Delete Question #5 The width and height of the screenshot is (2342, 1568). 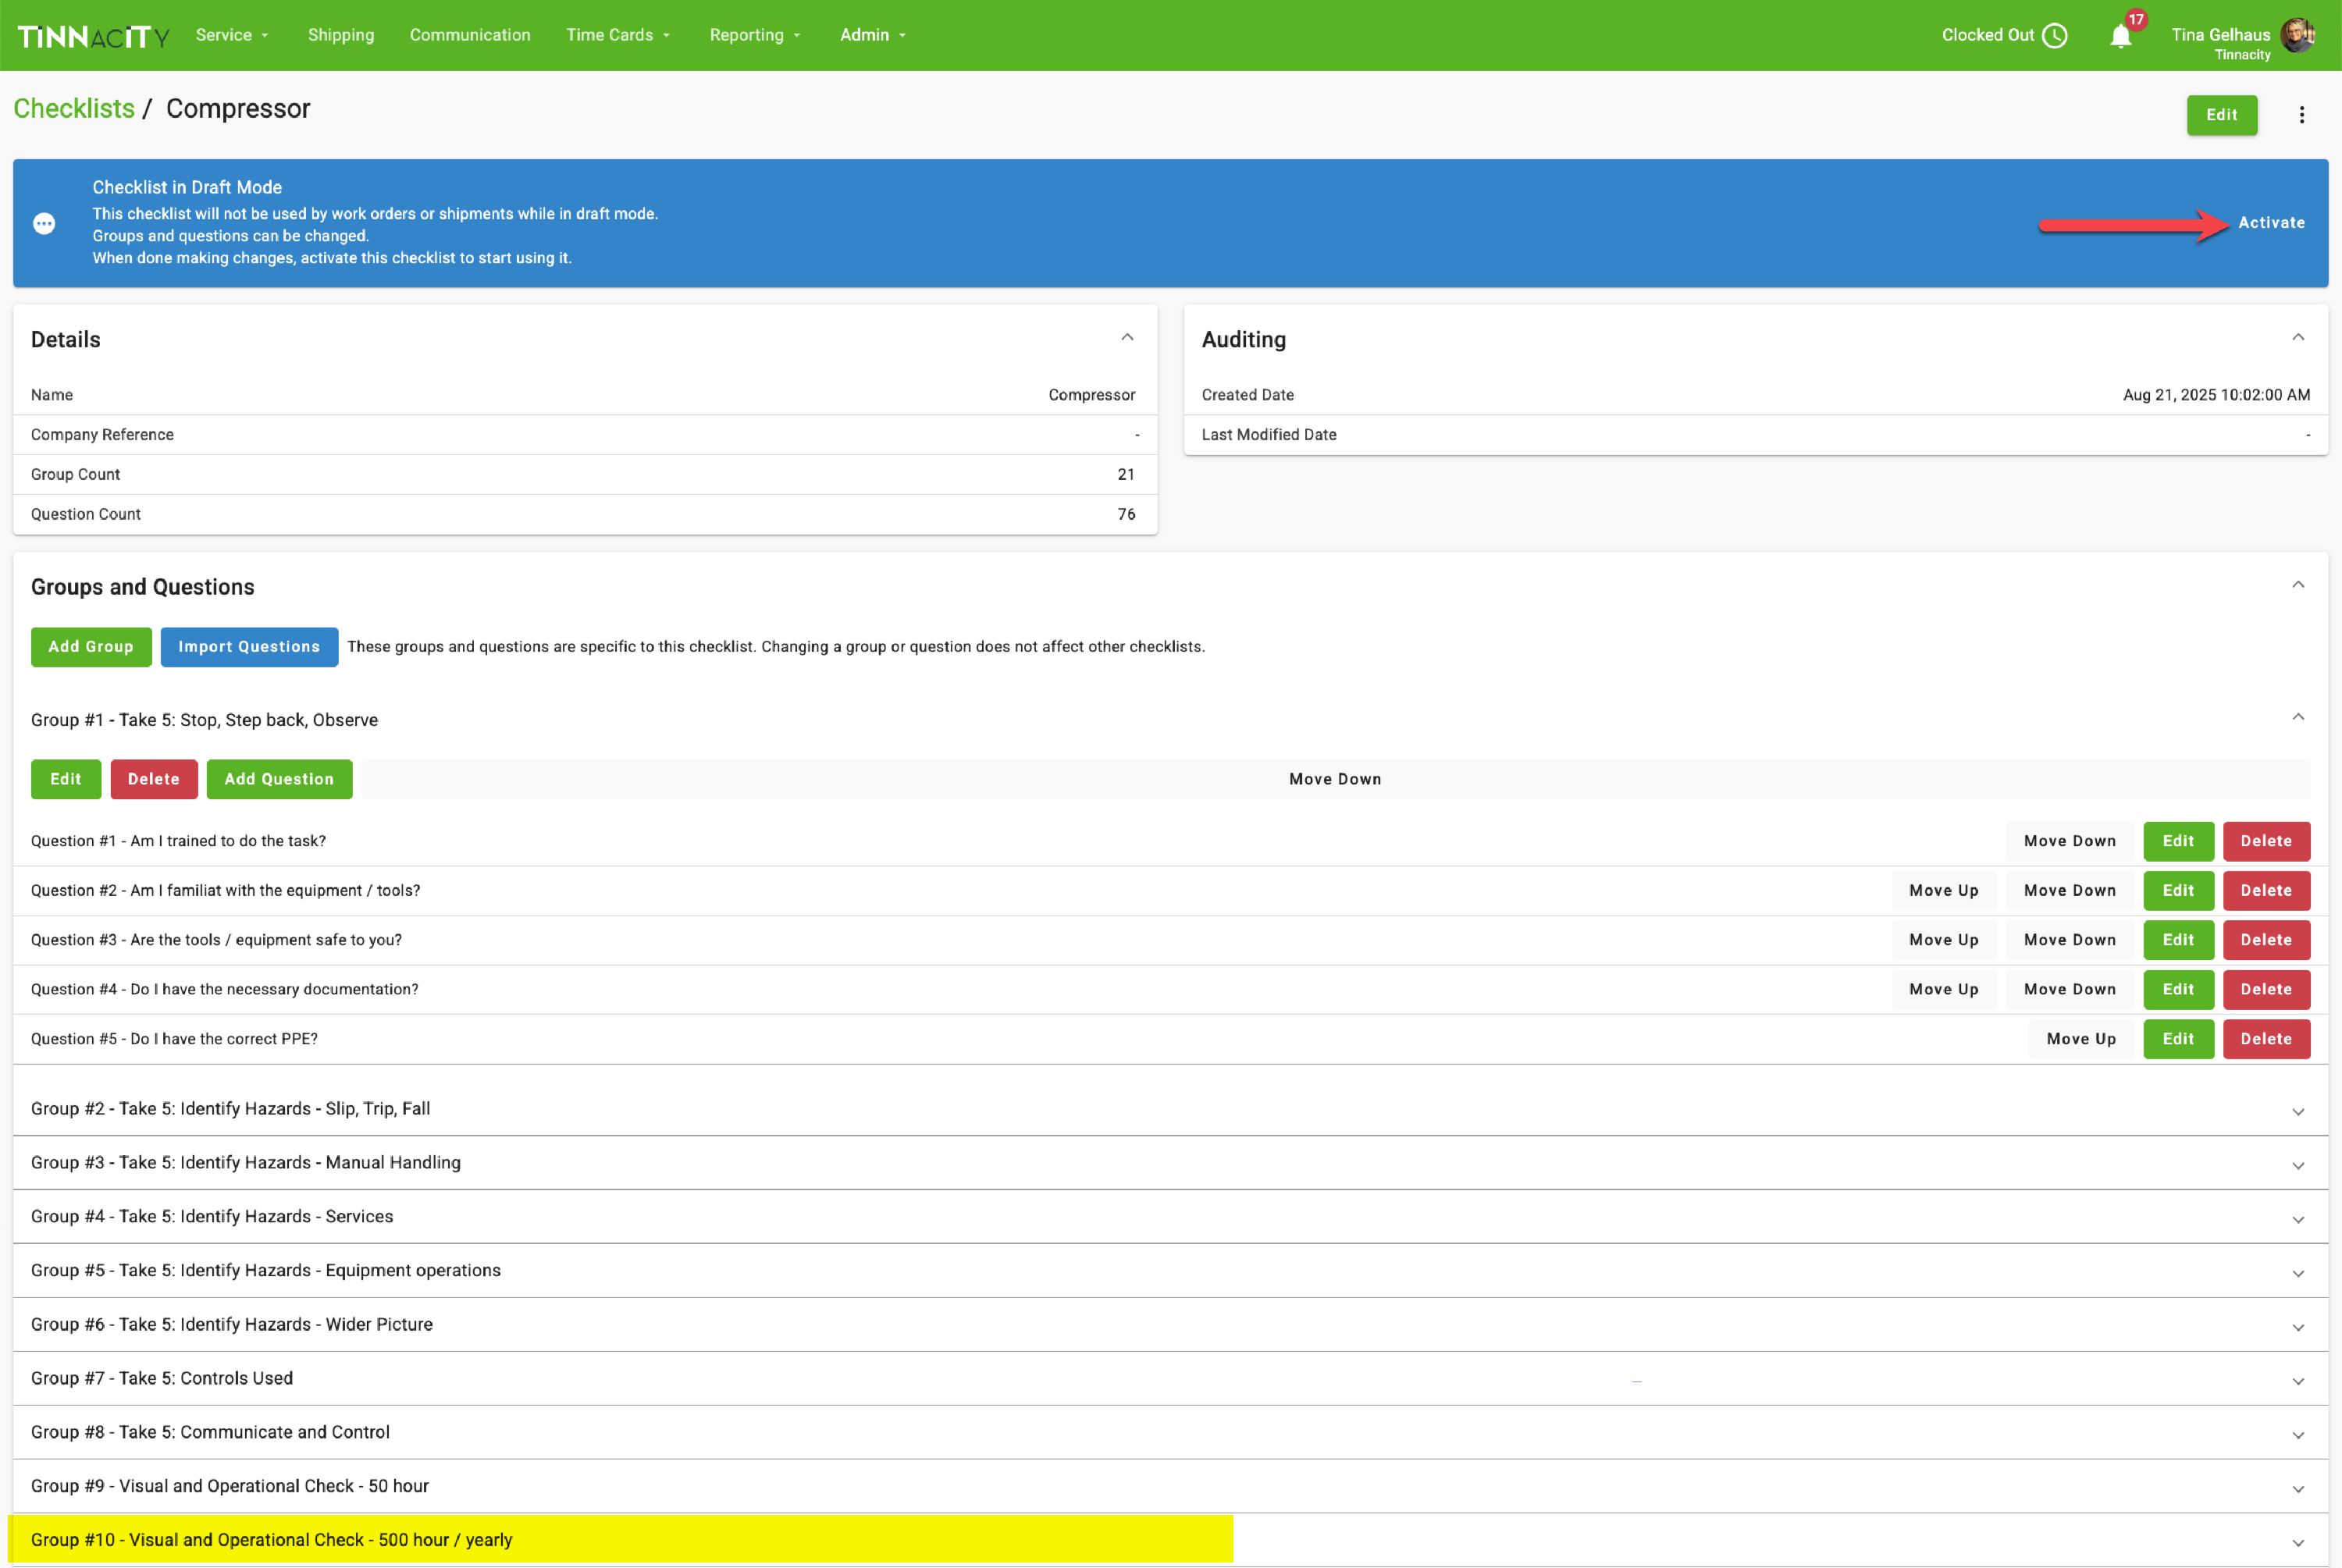coord(2266,1039)
